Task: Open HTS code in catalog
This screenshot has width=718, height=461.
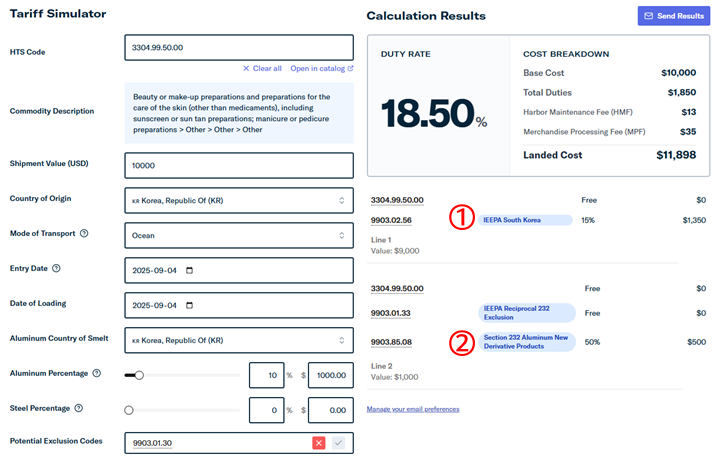Action: tap(321, 68)
